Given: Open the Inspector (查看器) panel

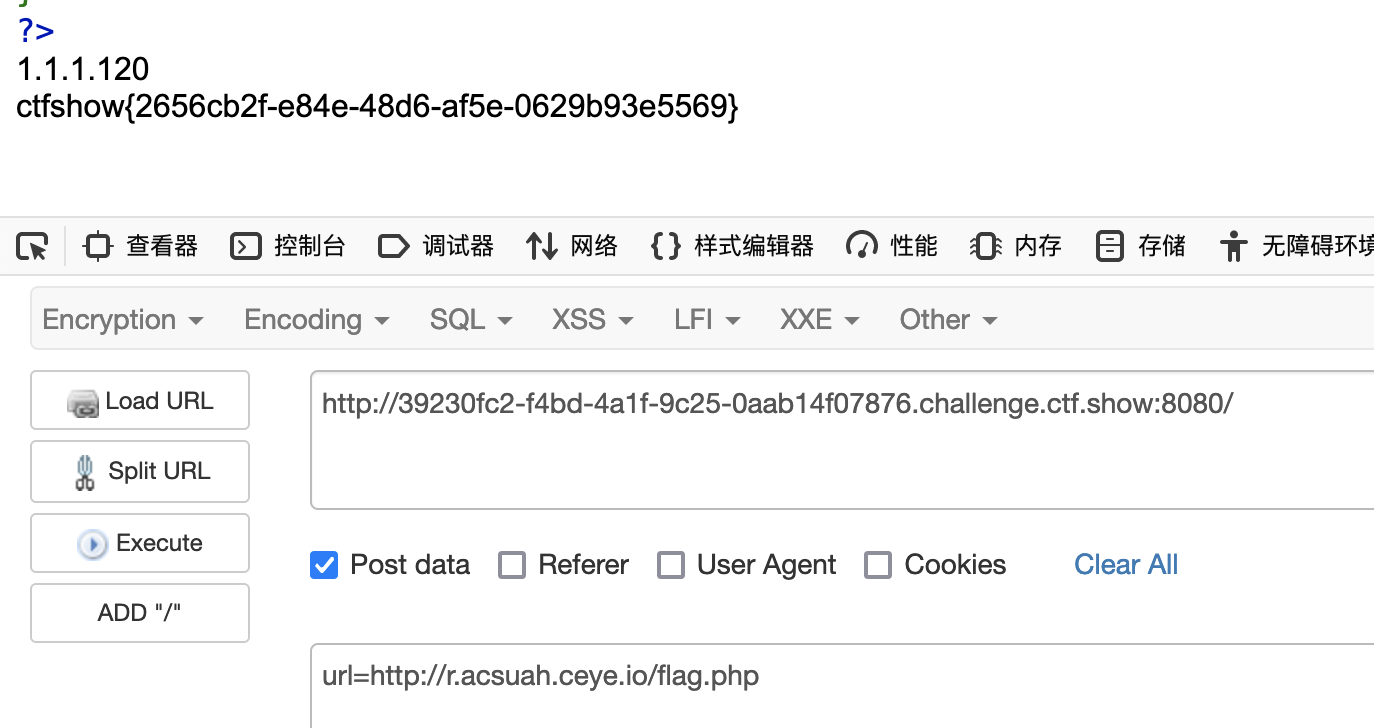Looking at the screenshot, I should [141, 246].
